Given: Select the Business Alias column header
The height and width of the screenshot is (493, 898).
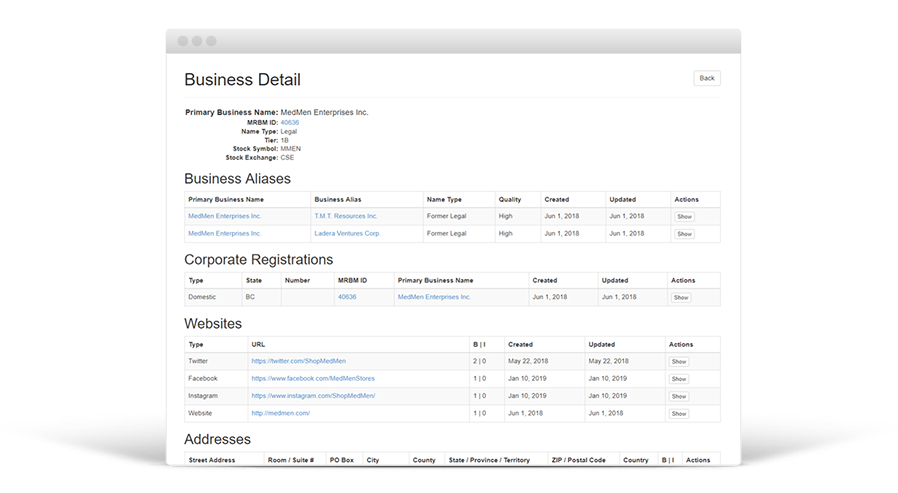Looking at the screenshot, I should pos(338,200).
